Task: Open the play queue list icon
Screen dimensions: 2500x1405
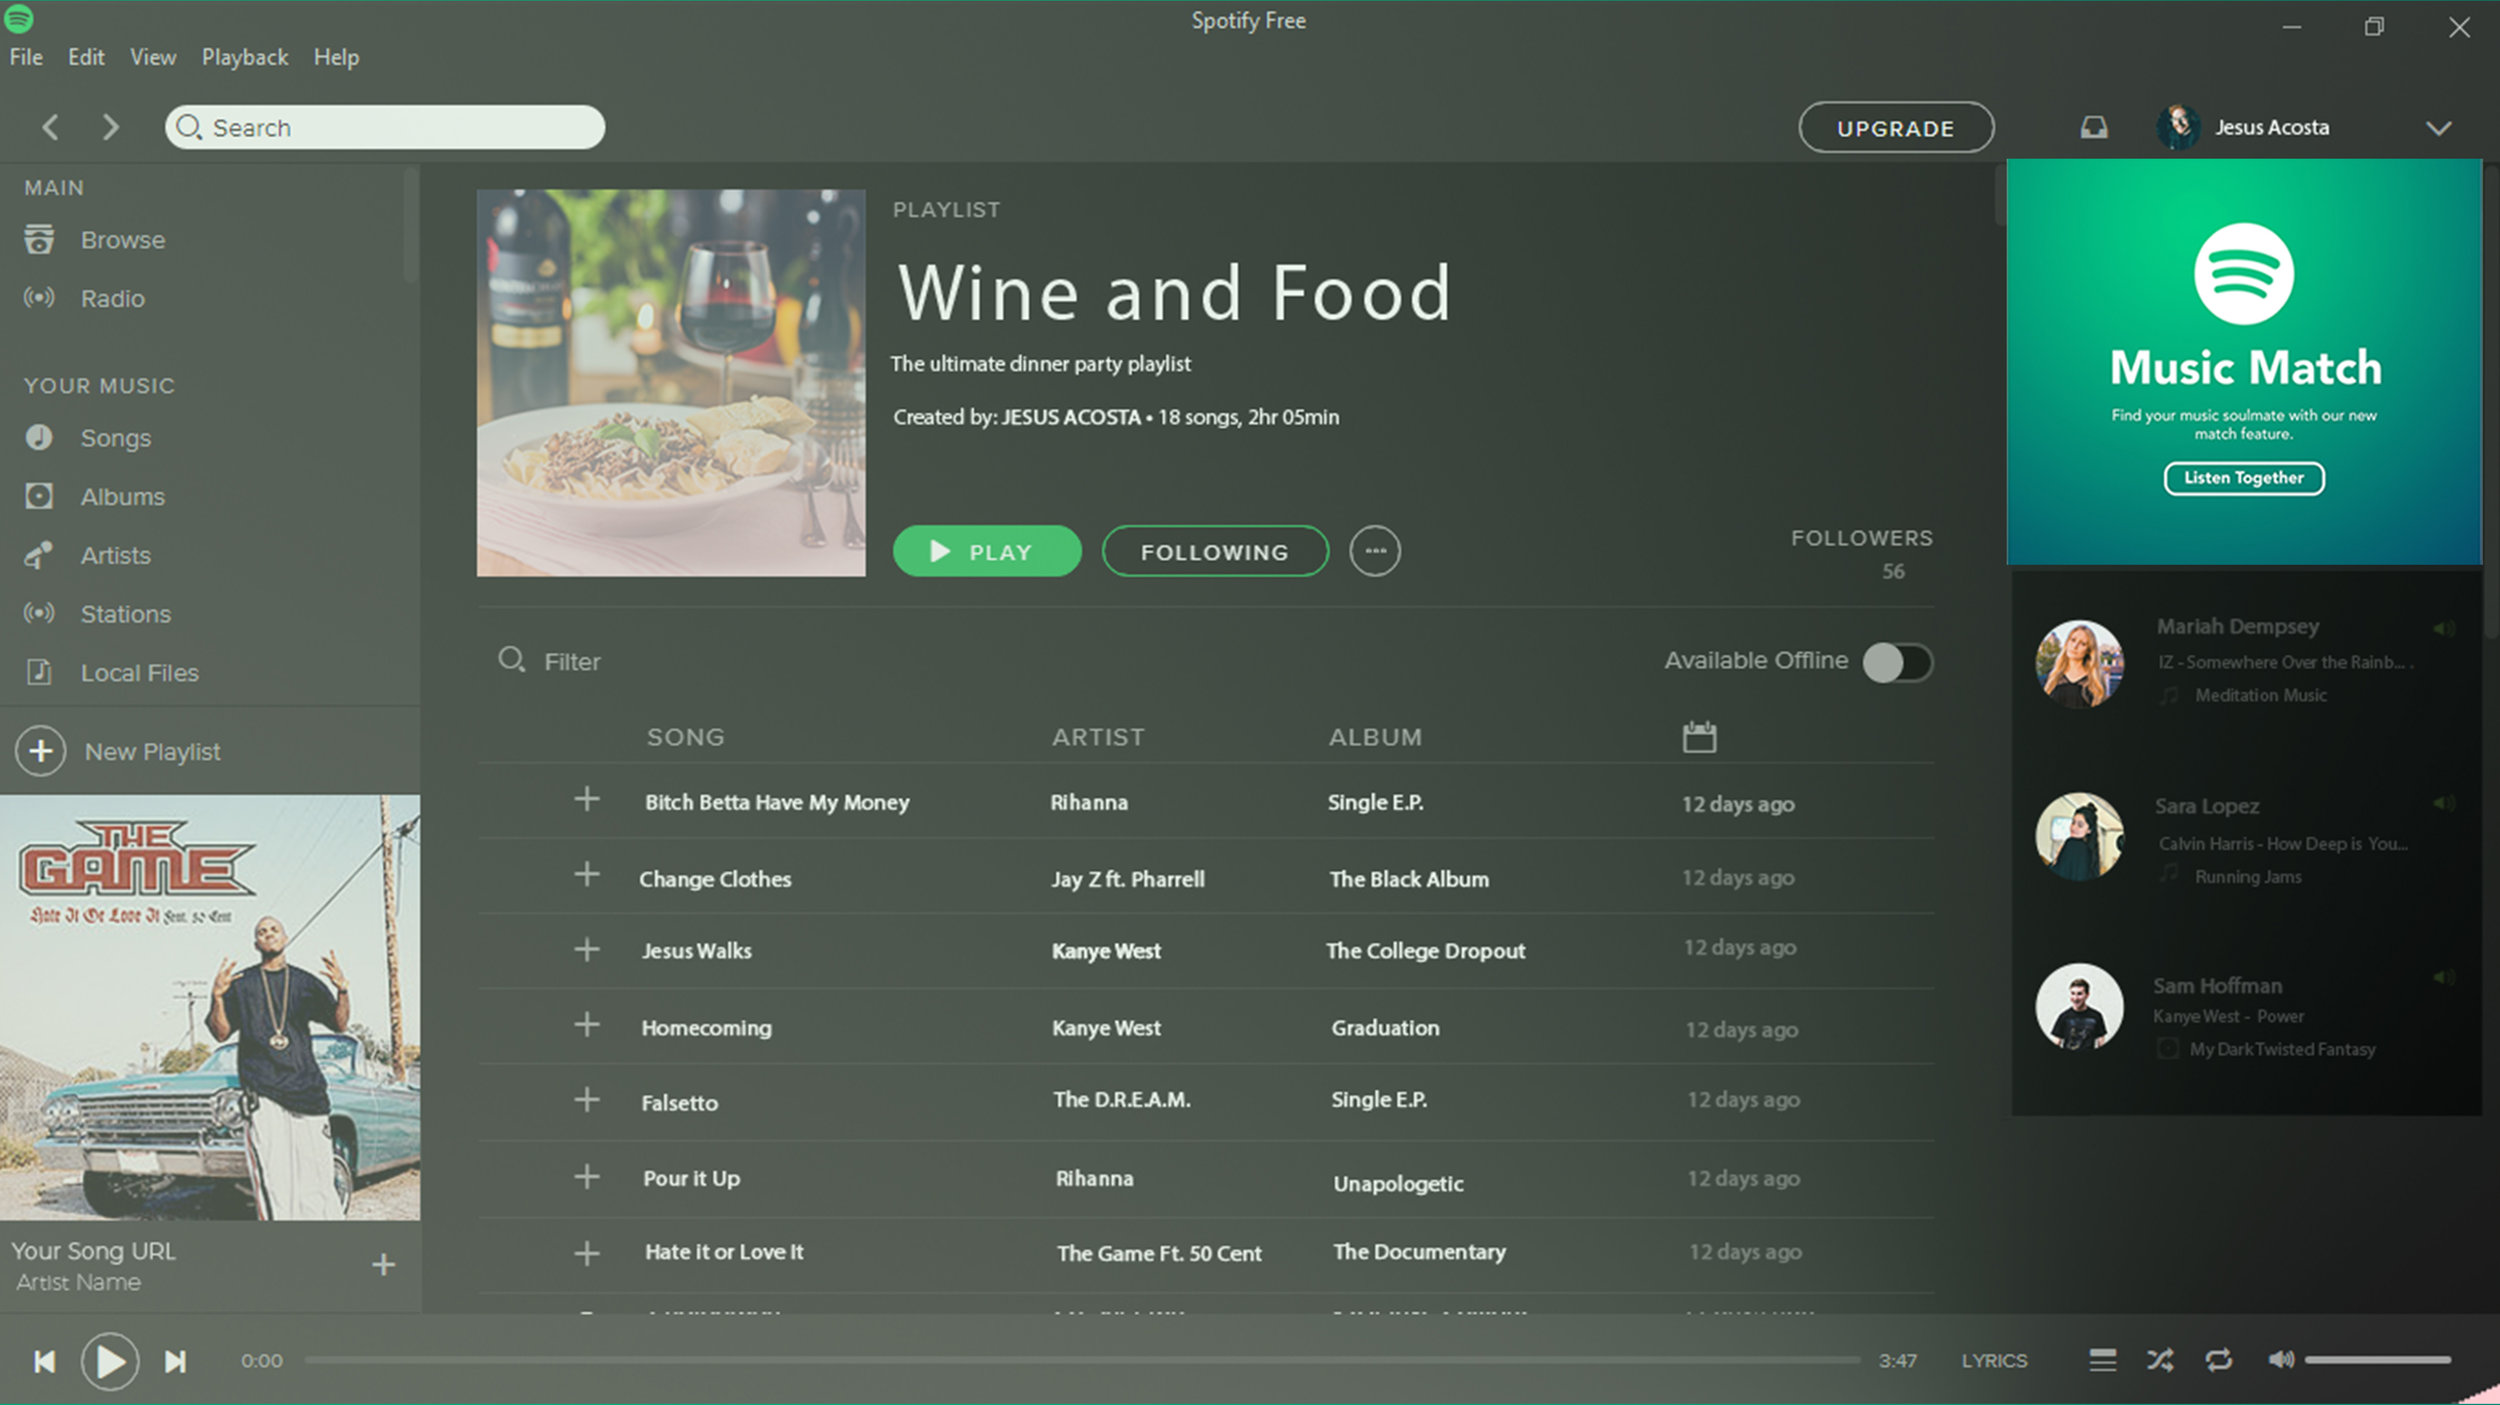Action: tap(2102, 1360)
